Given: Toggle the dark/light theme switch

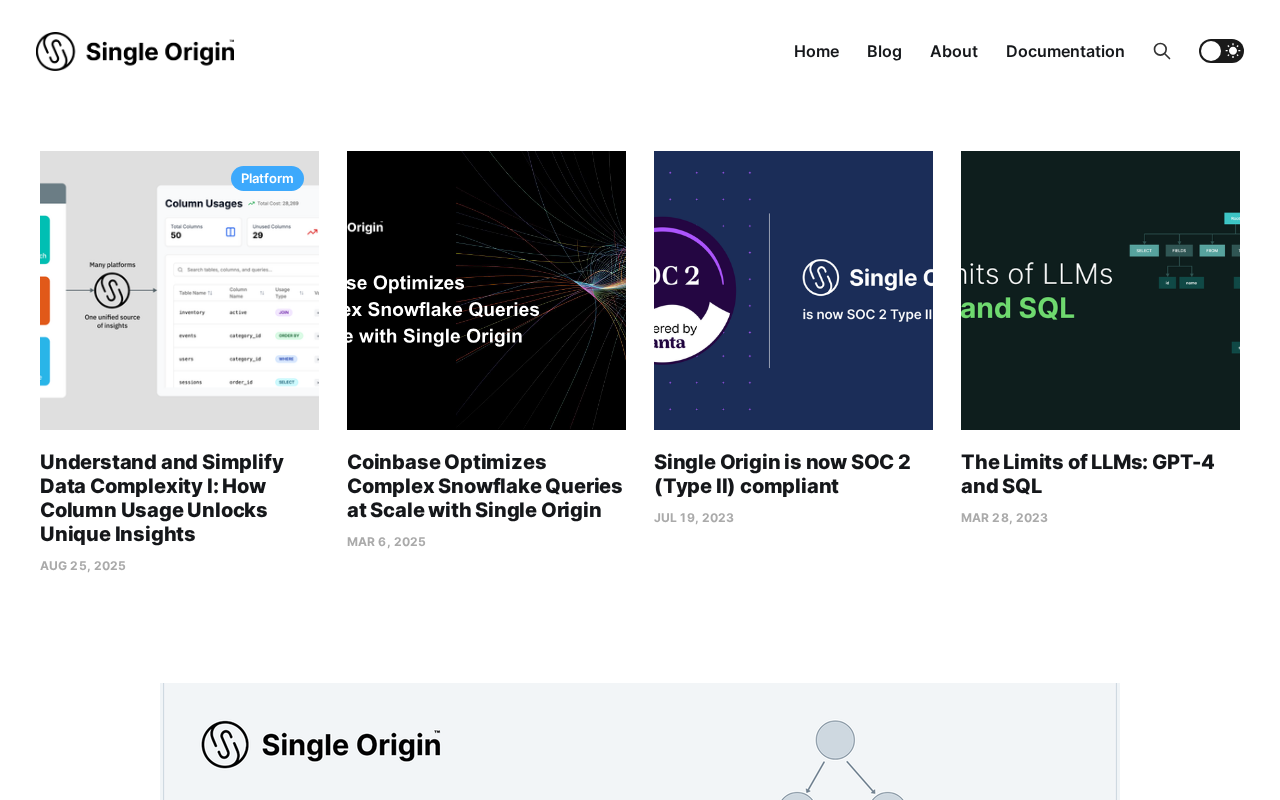Looking at the screenshot, I should click(x=1220, y=51).
